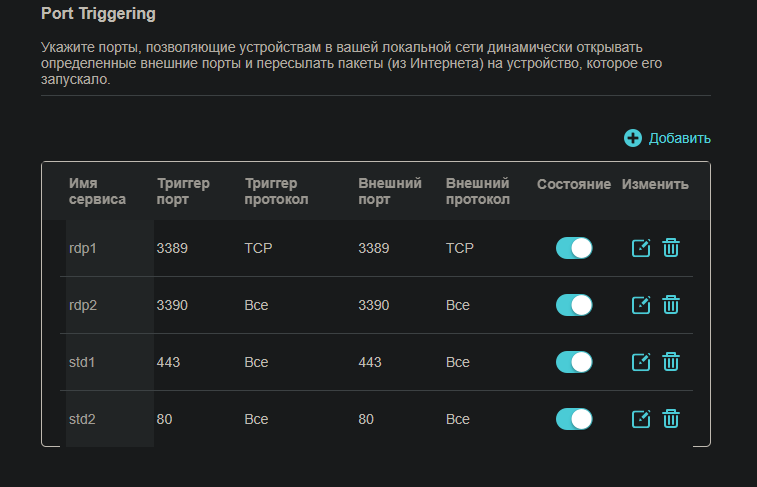Disable the rdp1 status toggle
757x487 pixels.
(574, 248)
